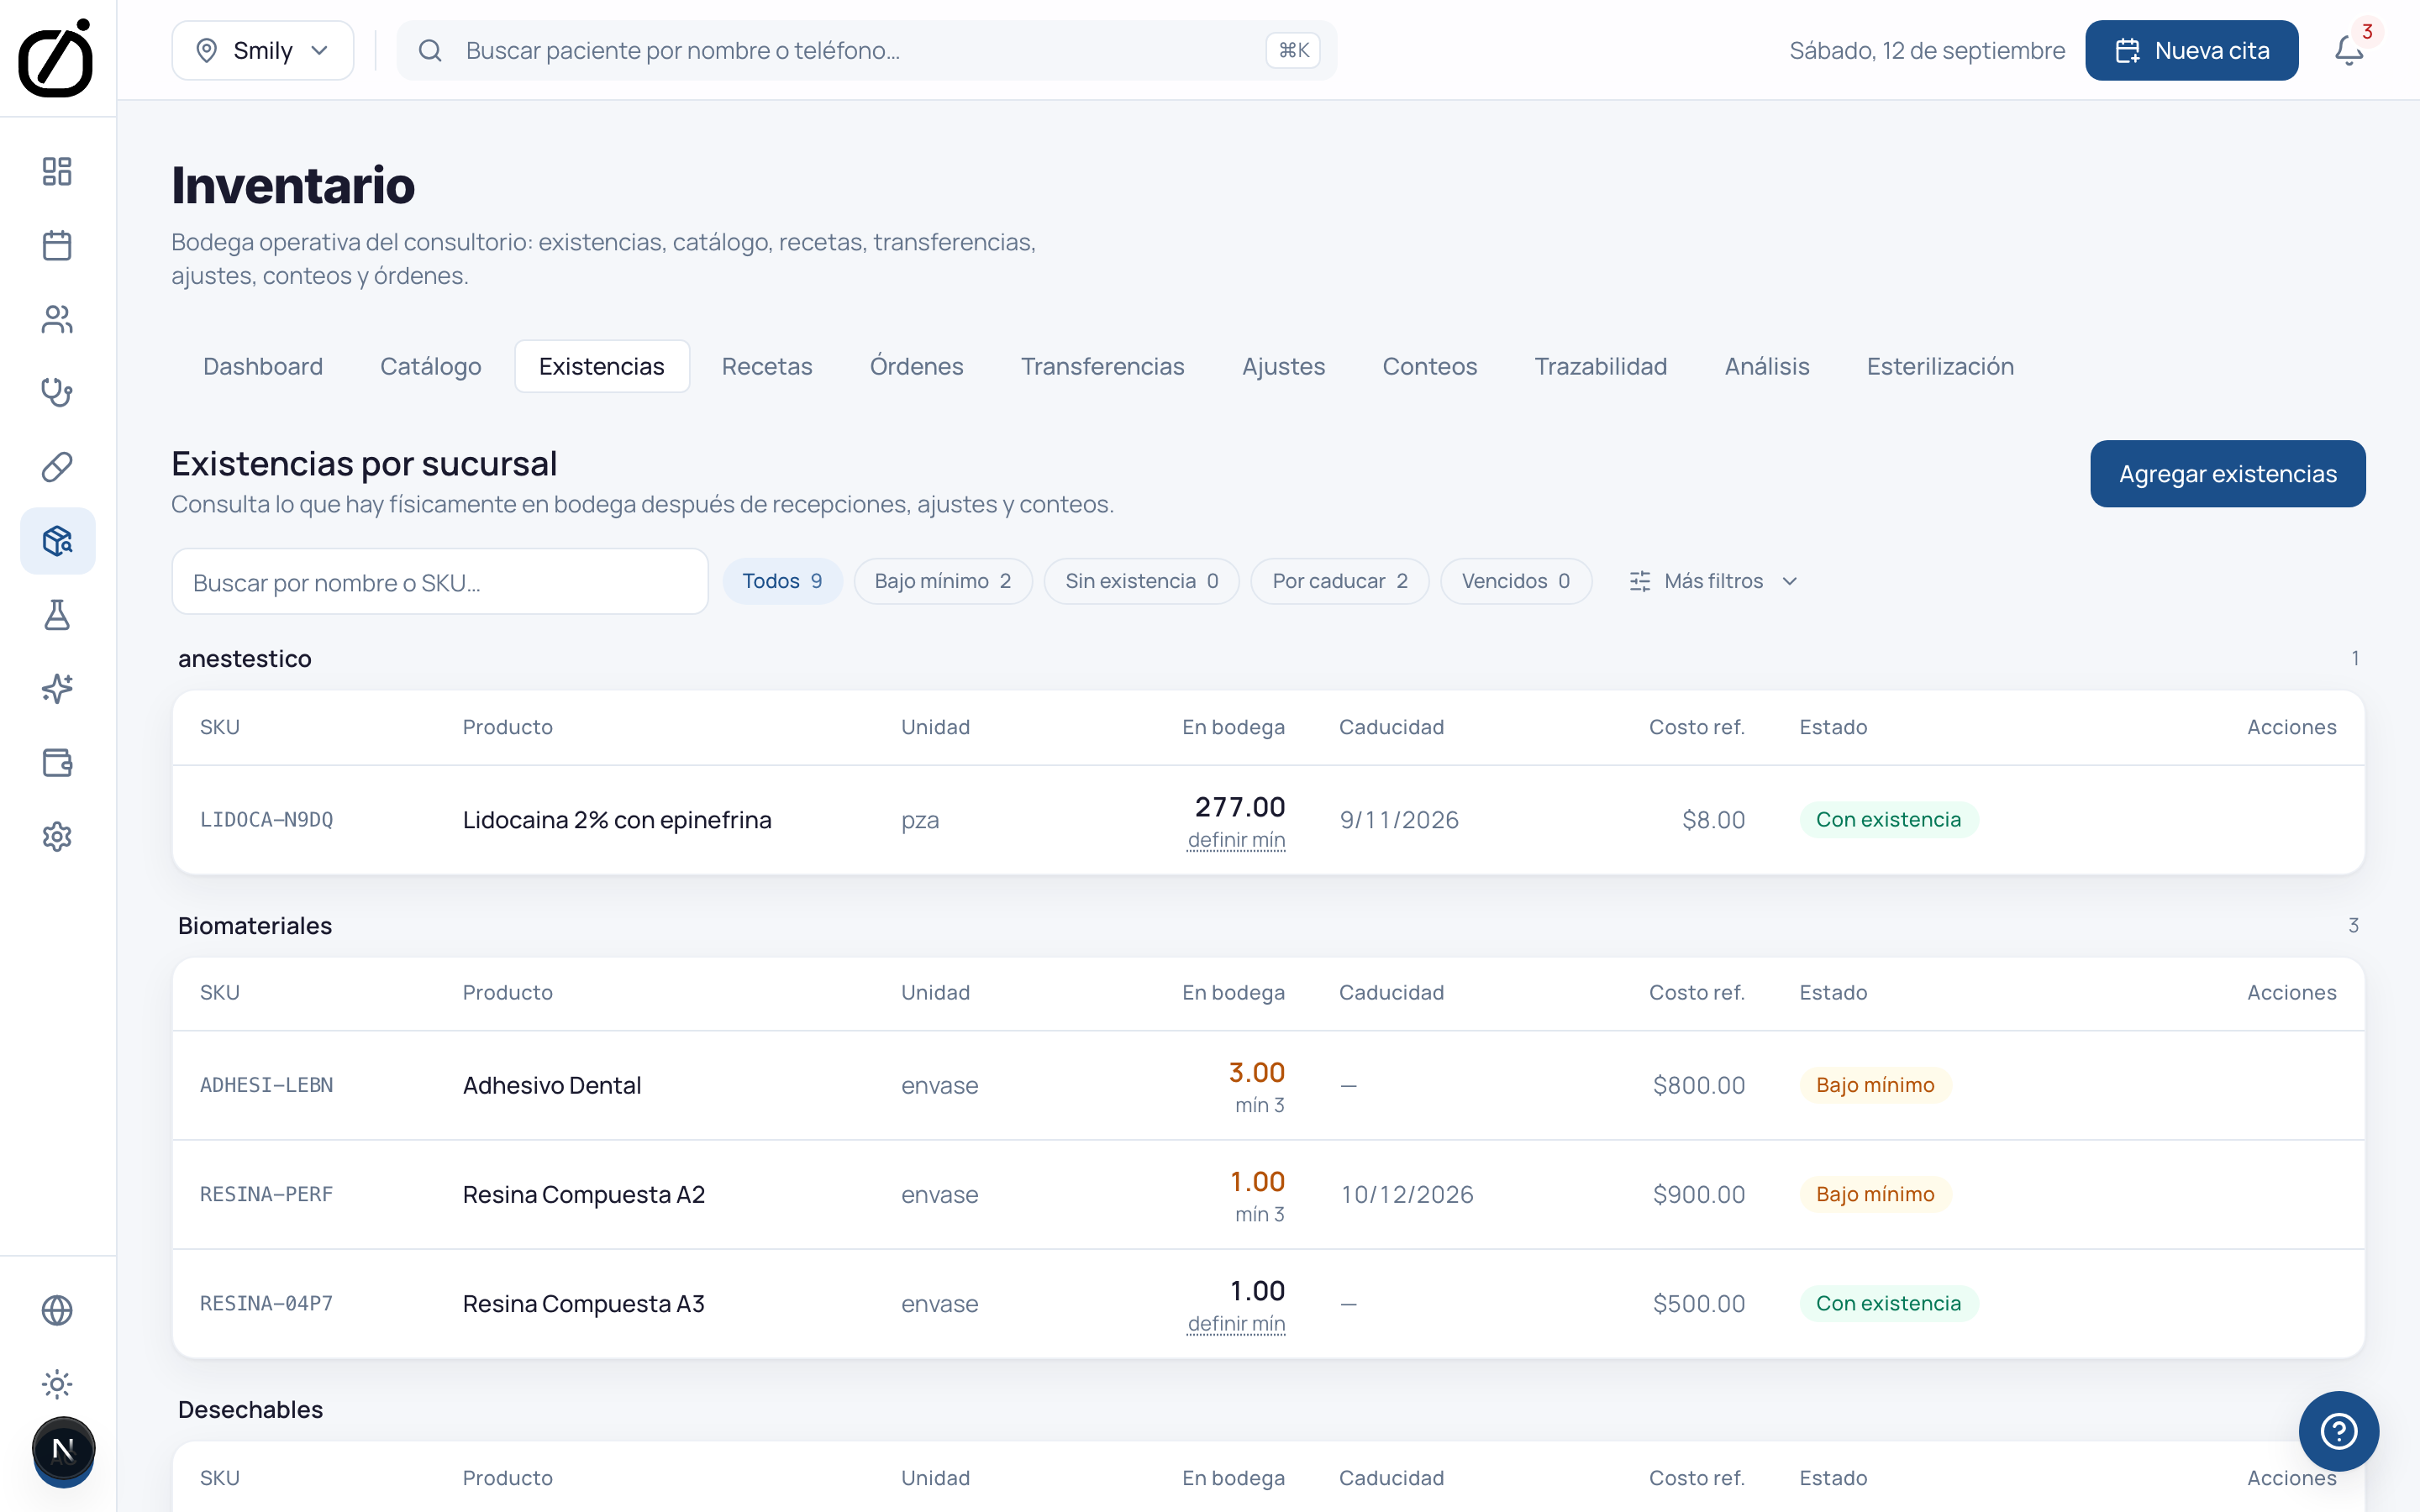Screen dimensions: 2420x1512
Task: Open the patients (people) icon in sidebar
Action: pyautogui.click(x=57, y=319)
